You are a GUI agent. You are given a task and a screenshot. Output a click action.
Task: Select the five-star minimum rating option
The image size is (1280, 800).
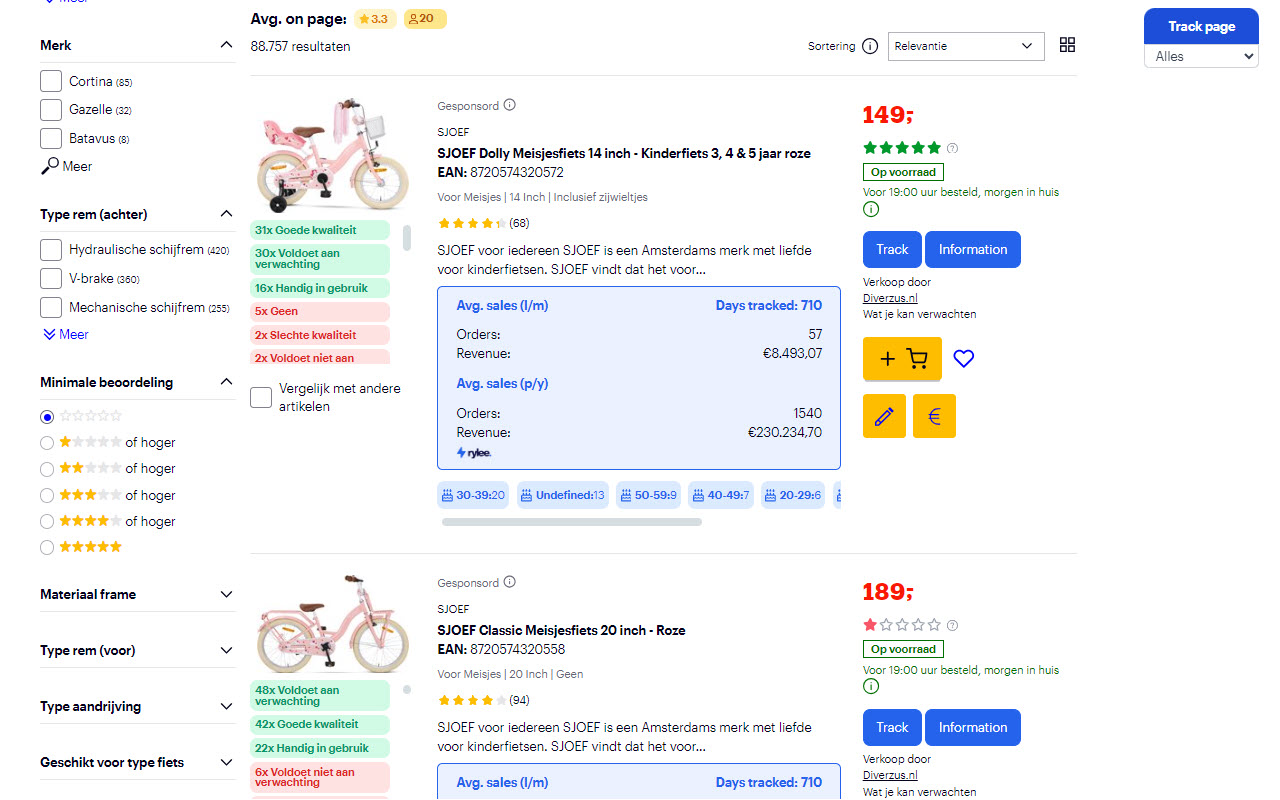(47, 547)
